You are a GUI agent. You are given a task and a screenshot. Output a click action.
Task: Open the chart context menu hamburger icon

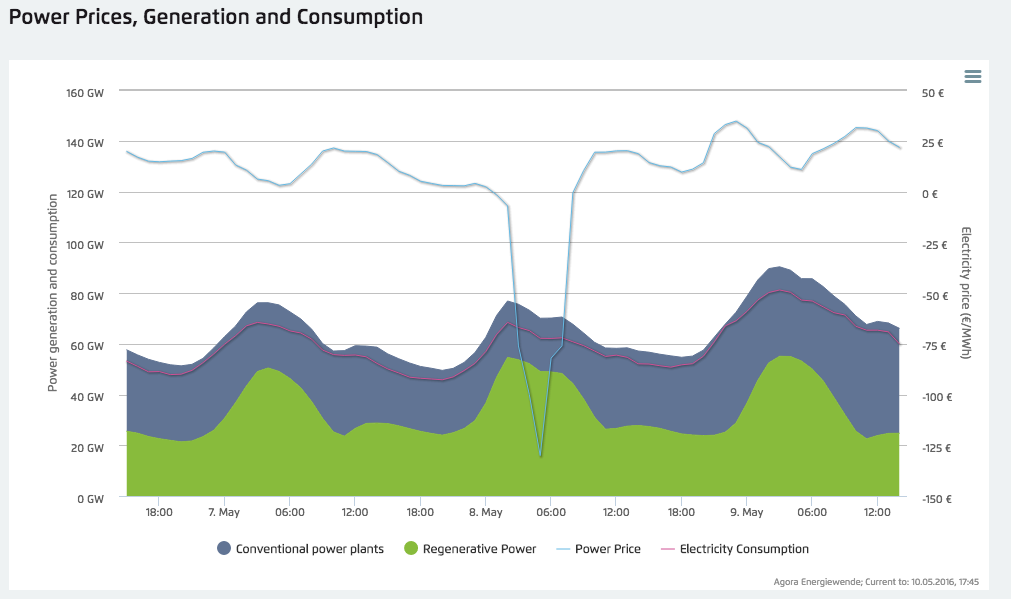(x=973, y=77)
